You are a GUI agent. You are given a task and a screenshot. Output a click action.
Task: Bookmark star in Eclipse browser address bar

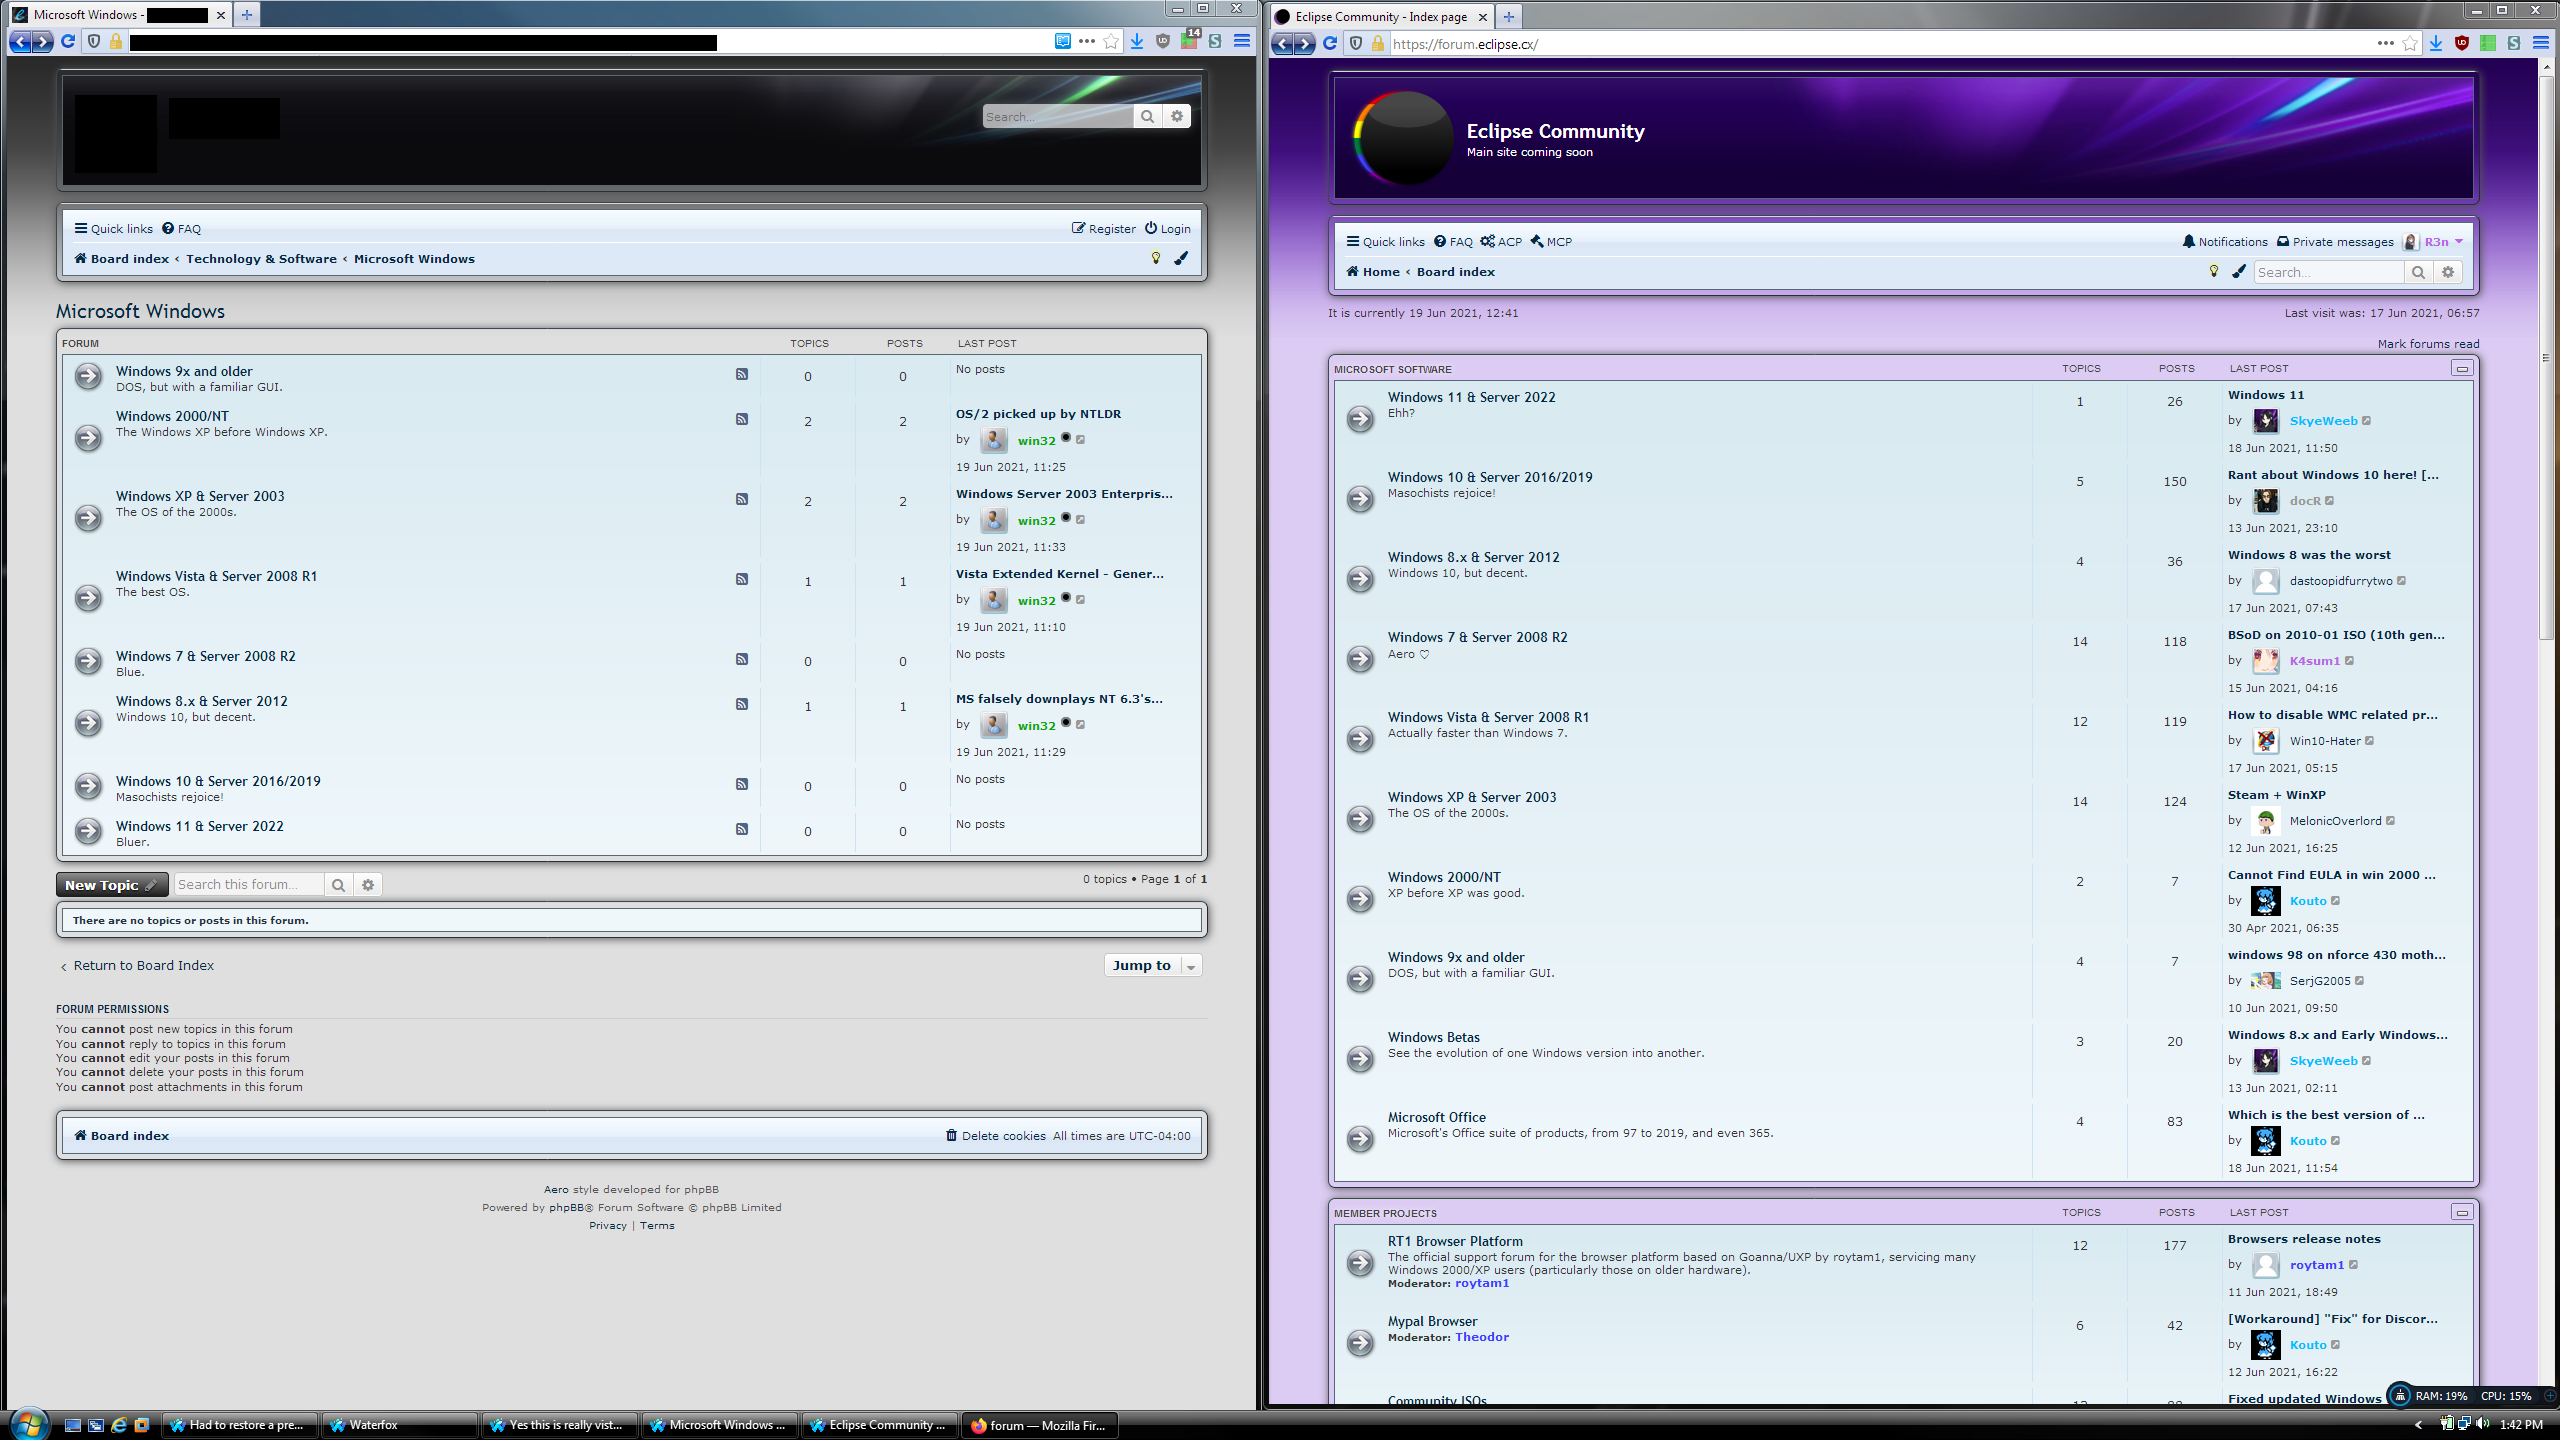pos(2410,43)
